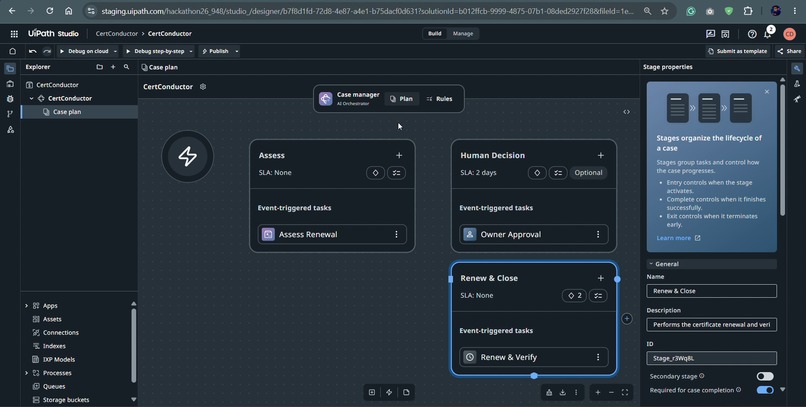Open the UiPath app launcher grid
This screenshot has width=806, height=407.
coord(14,33)
